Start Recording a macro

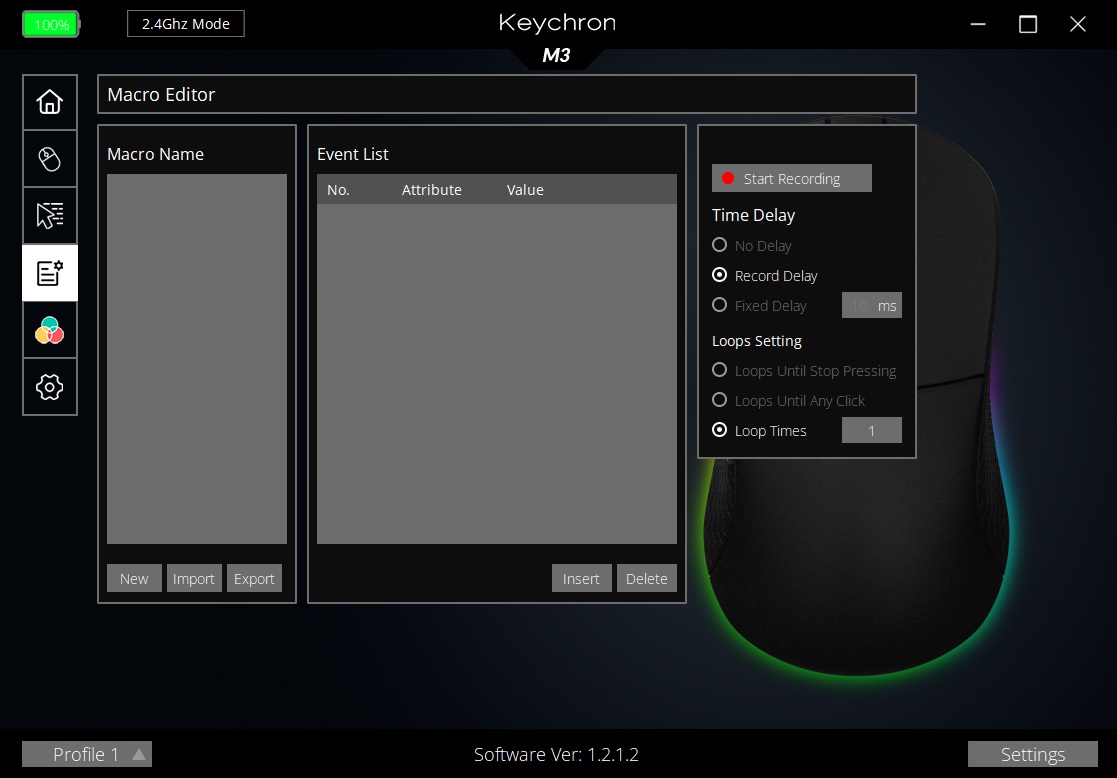tap(791, 178)
